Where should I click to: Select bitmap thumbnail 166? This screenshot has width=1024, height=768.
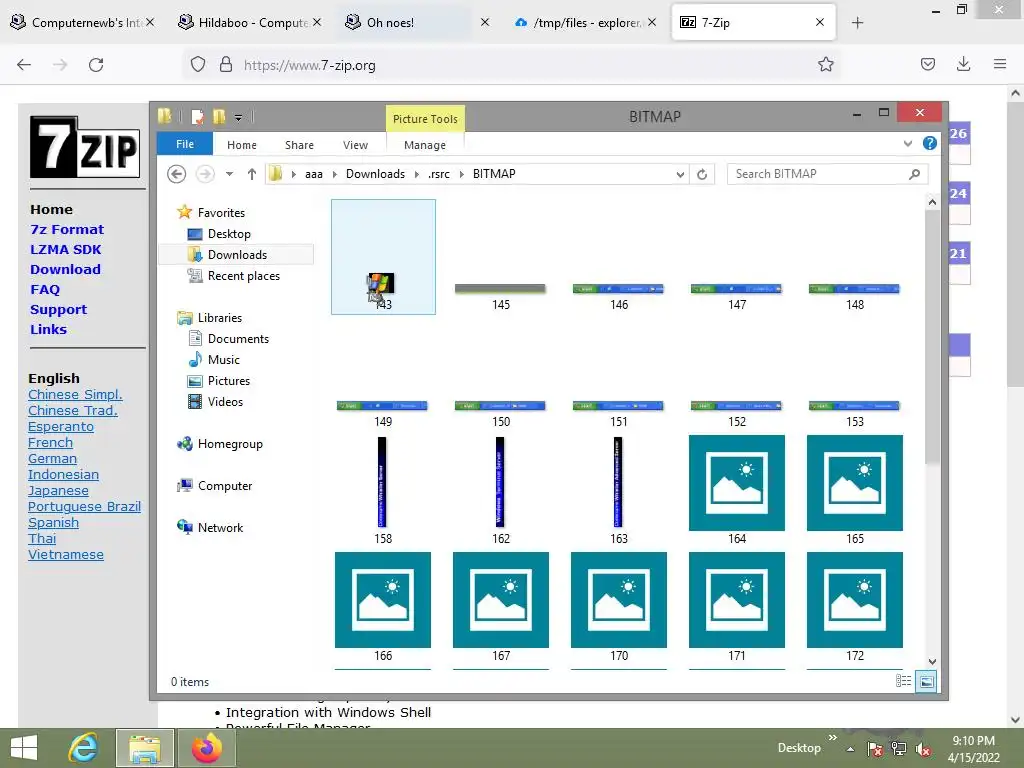(383, 600)
